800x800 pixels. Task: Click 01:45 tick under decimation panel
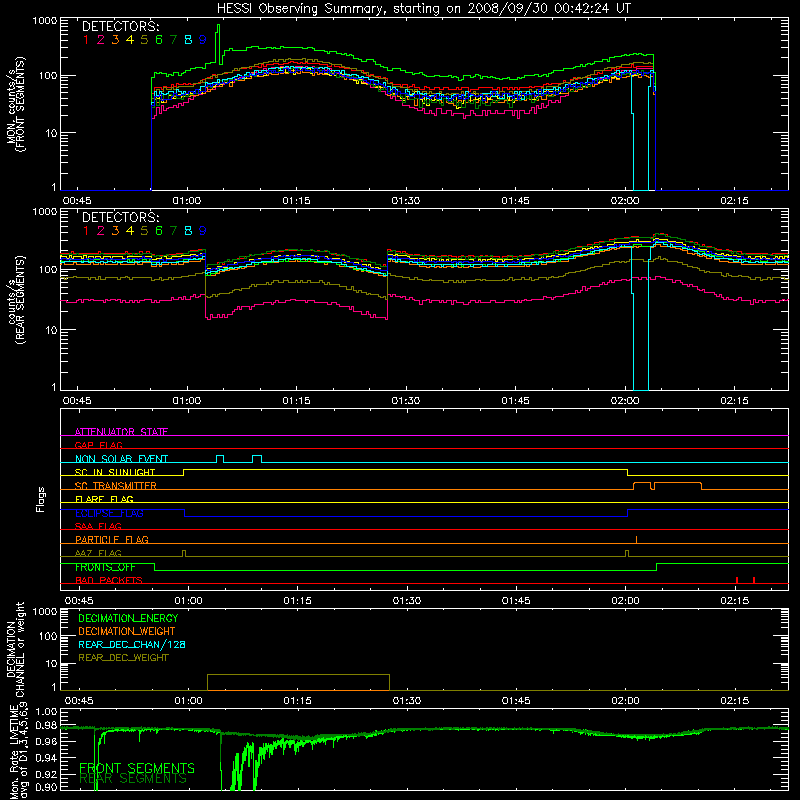pyautogui.click(x=516, y=701)
